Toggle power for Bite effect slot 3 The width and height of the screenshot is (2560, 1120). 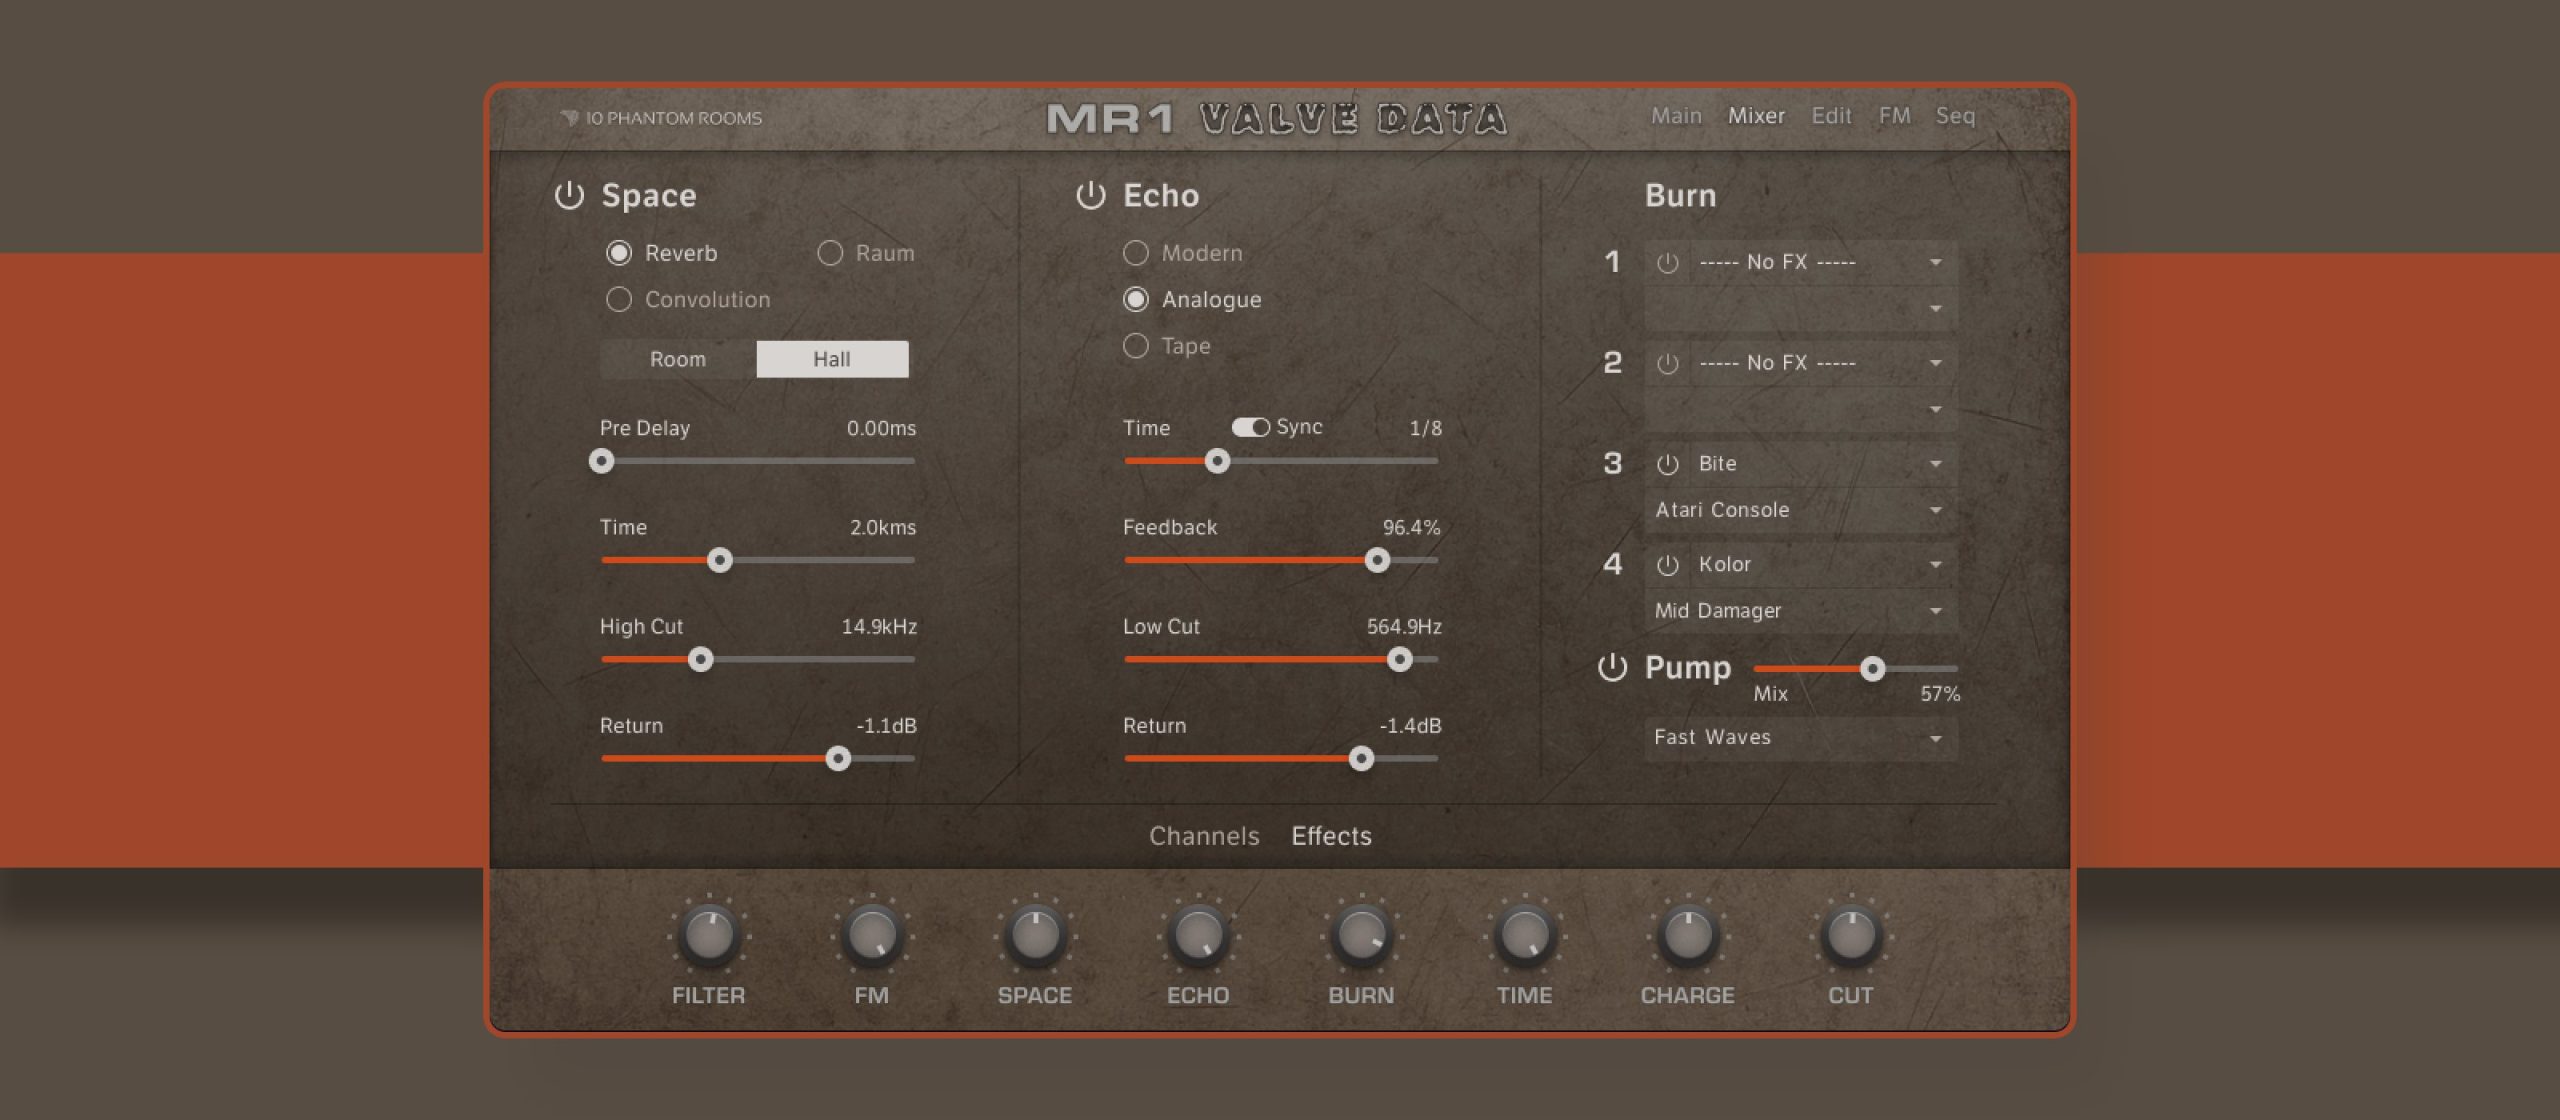[x=1667, y=465]
